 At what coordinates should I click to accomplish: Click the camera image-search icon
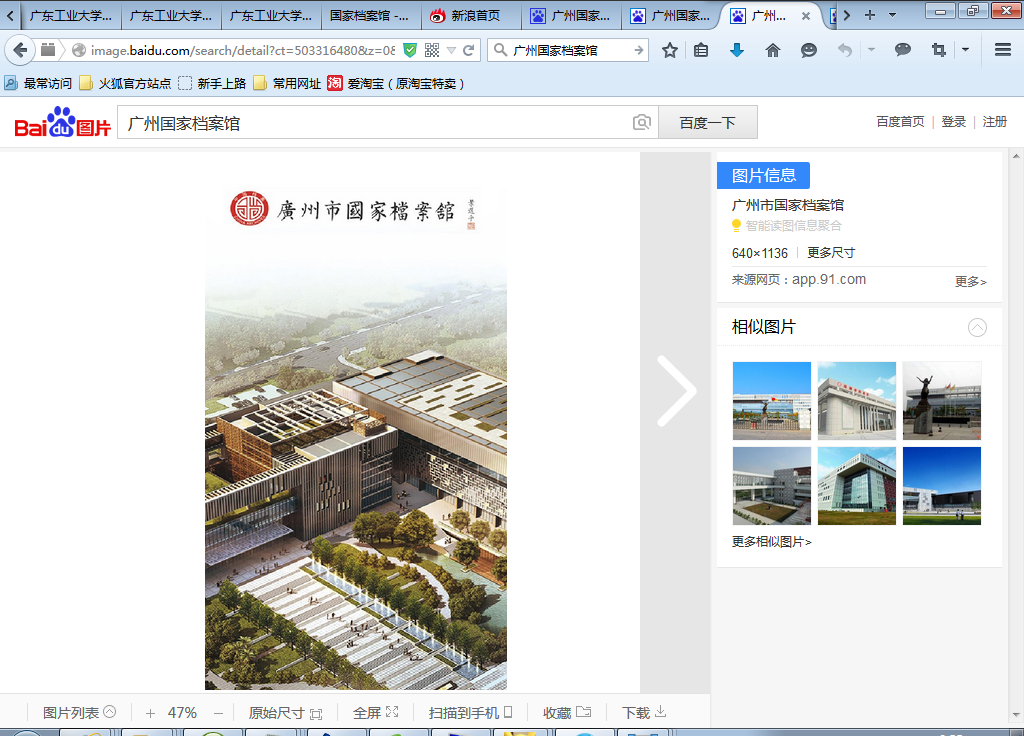pos(641,122)
